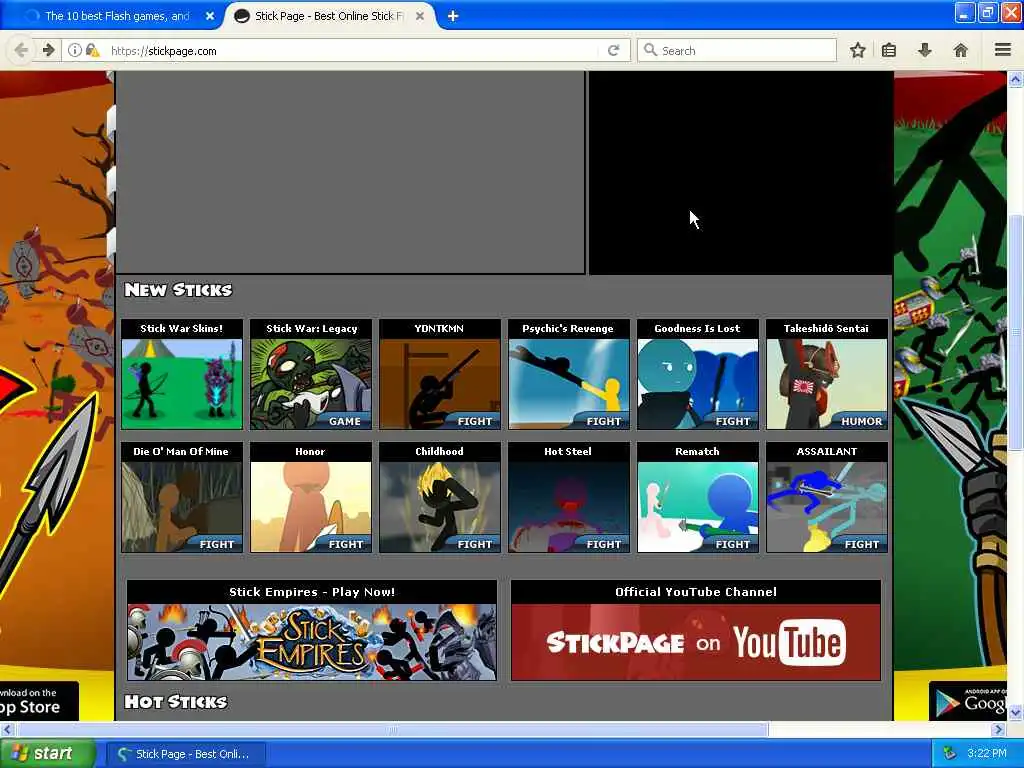The width and height of the screenshot is (1024, 768).
Task: Click the Hot Sticks section heading
Action: click(176, 701)
